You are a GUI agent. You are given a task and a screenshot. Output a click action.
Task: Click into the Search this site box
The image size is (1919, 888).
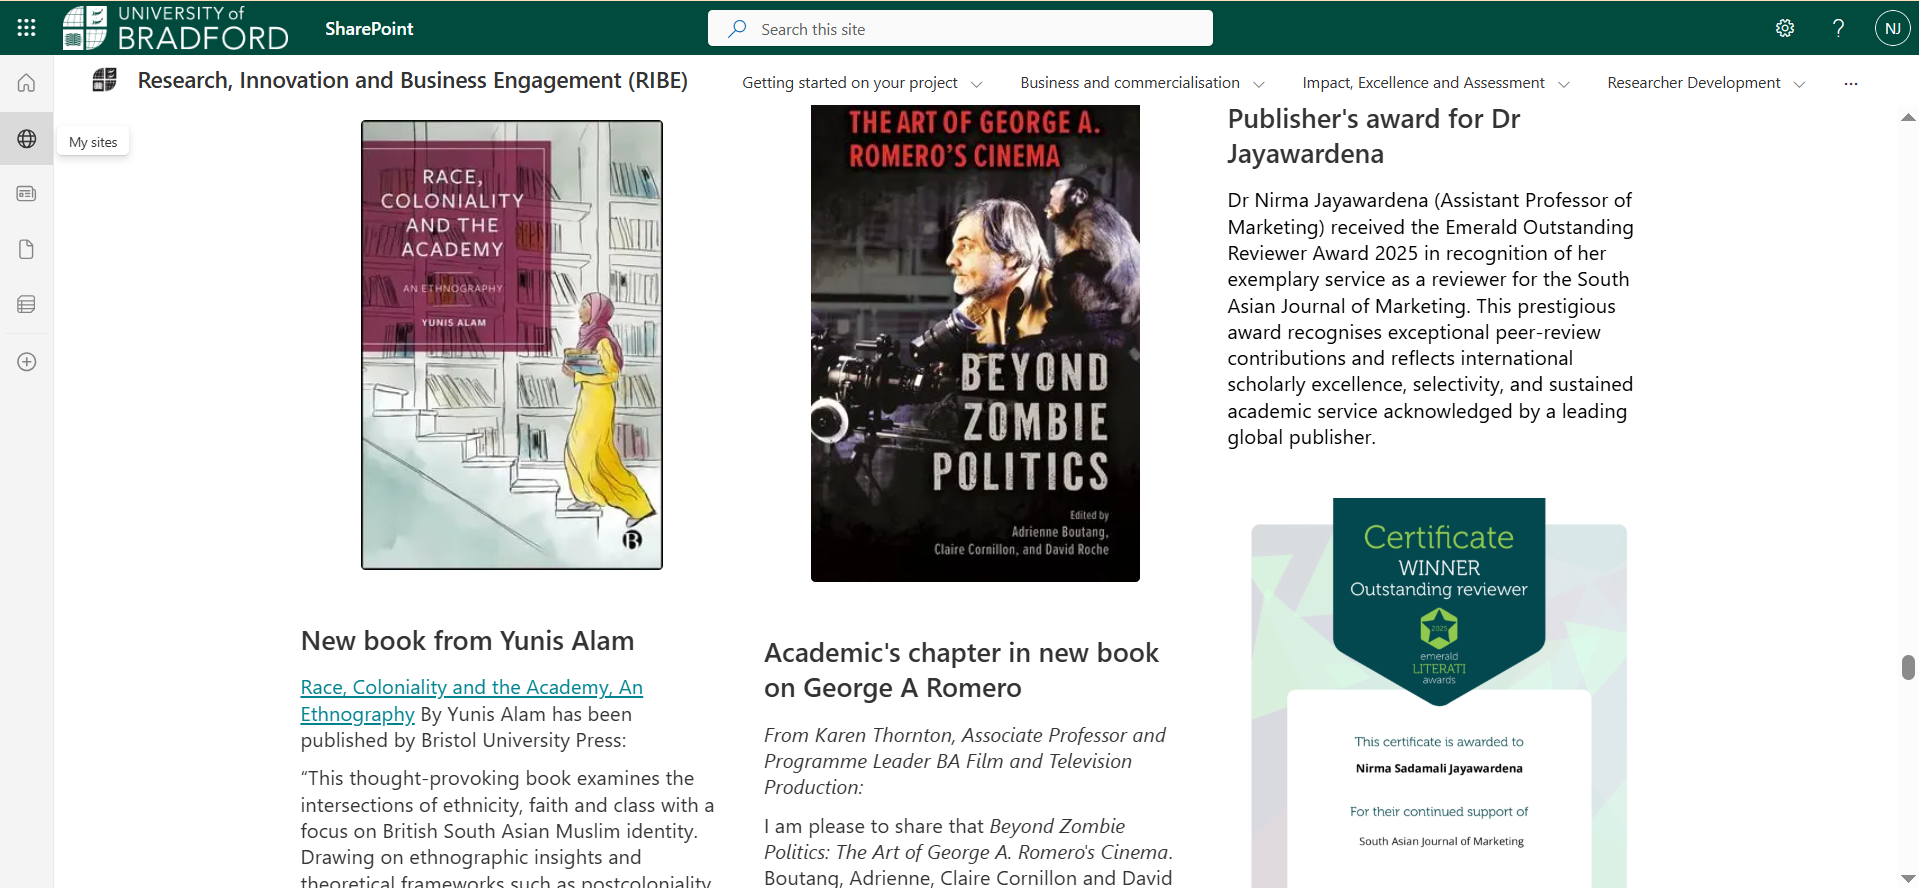coord(960,29)
